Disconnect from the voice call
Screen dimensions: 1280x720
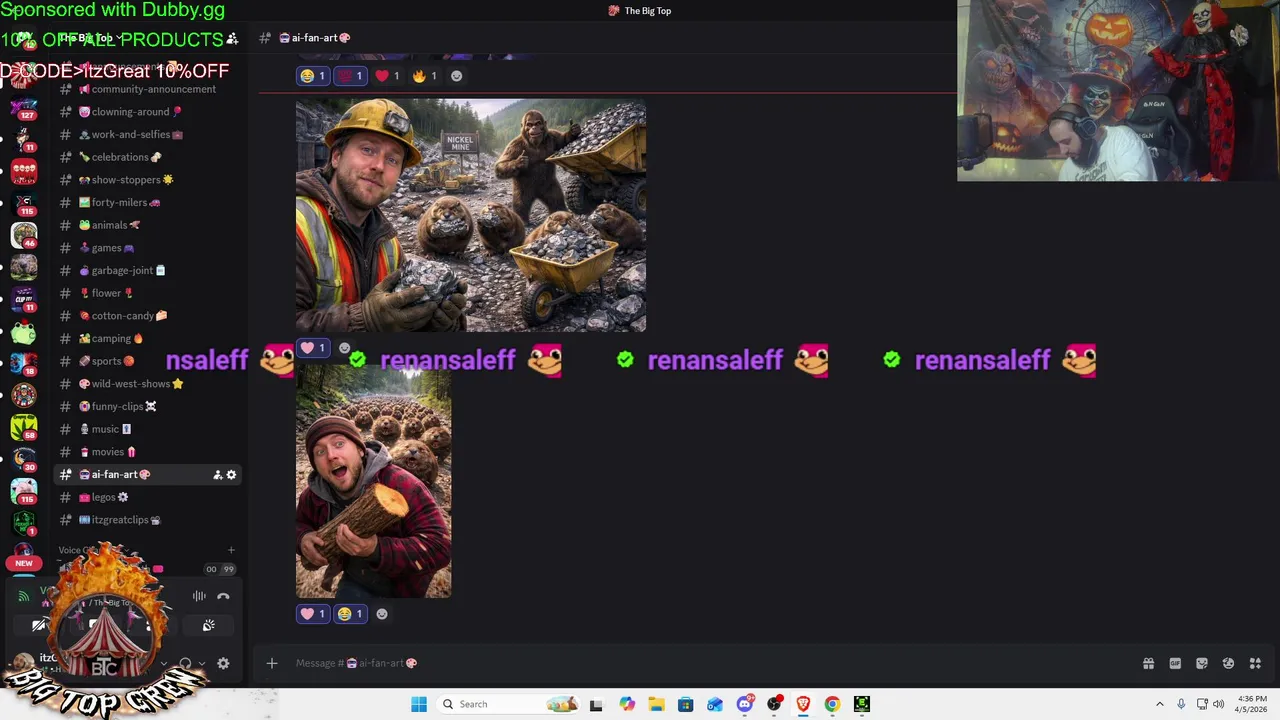coord(223,596)
